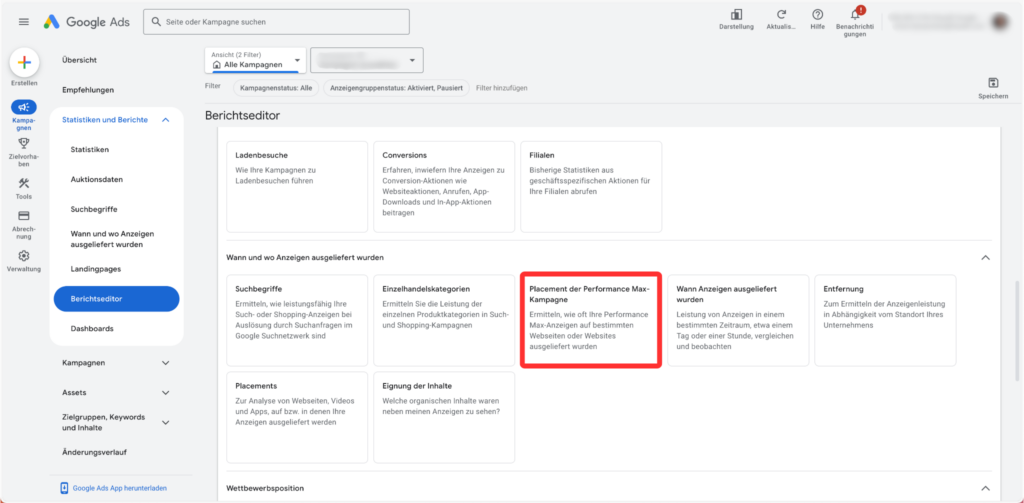Screen dimensions: 1024x503
Task: Select Berichtseditor sidebar item
Action: [116, 299]
